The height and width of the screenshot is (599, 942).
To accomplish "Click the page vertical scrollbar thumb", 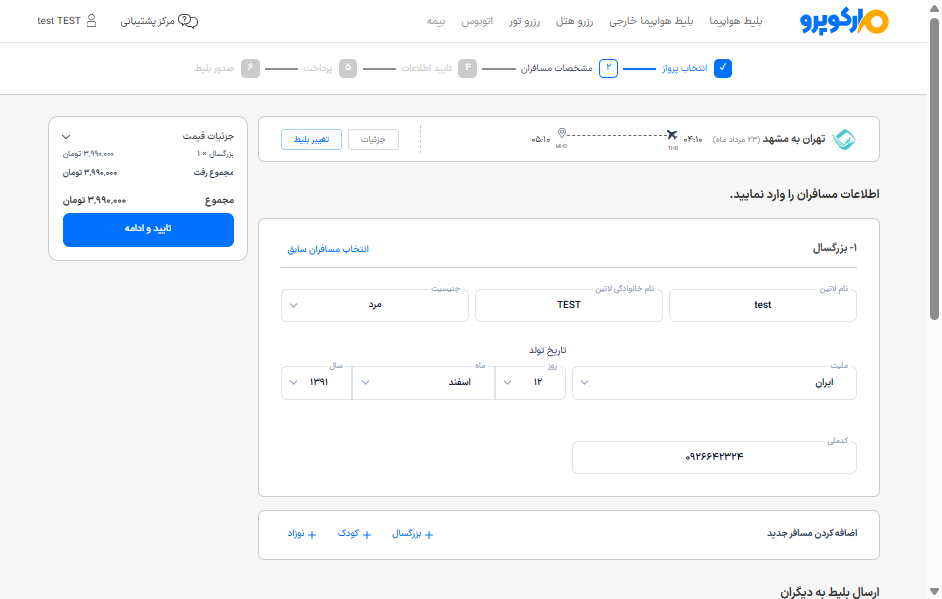I will click(x=934, y=168).
